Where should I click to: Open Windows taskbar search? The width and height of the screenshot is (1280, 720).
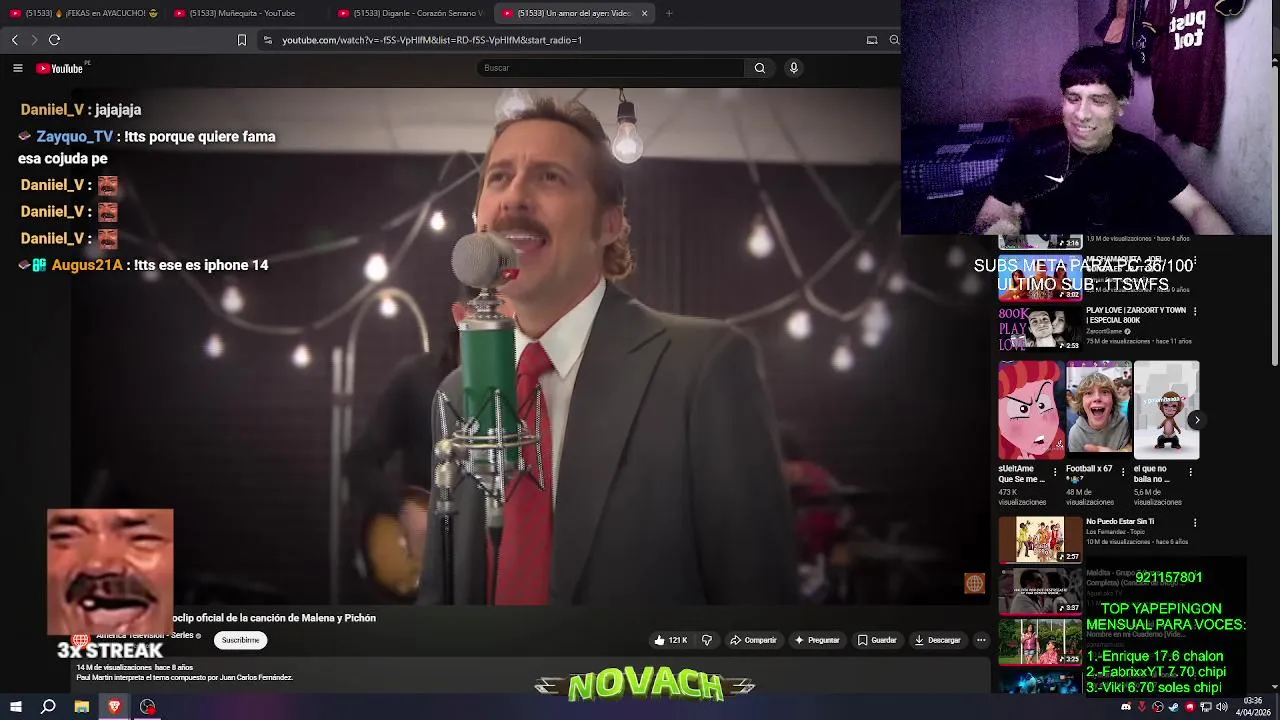pos(48,707)
